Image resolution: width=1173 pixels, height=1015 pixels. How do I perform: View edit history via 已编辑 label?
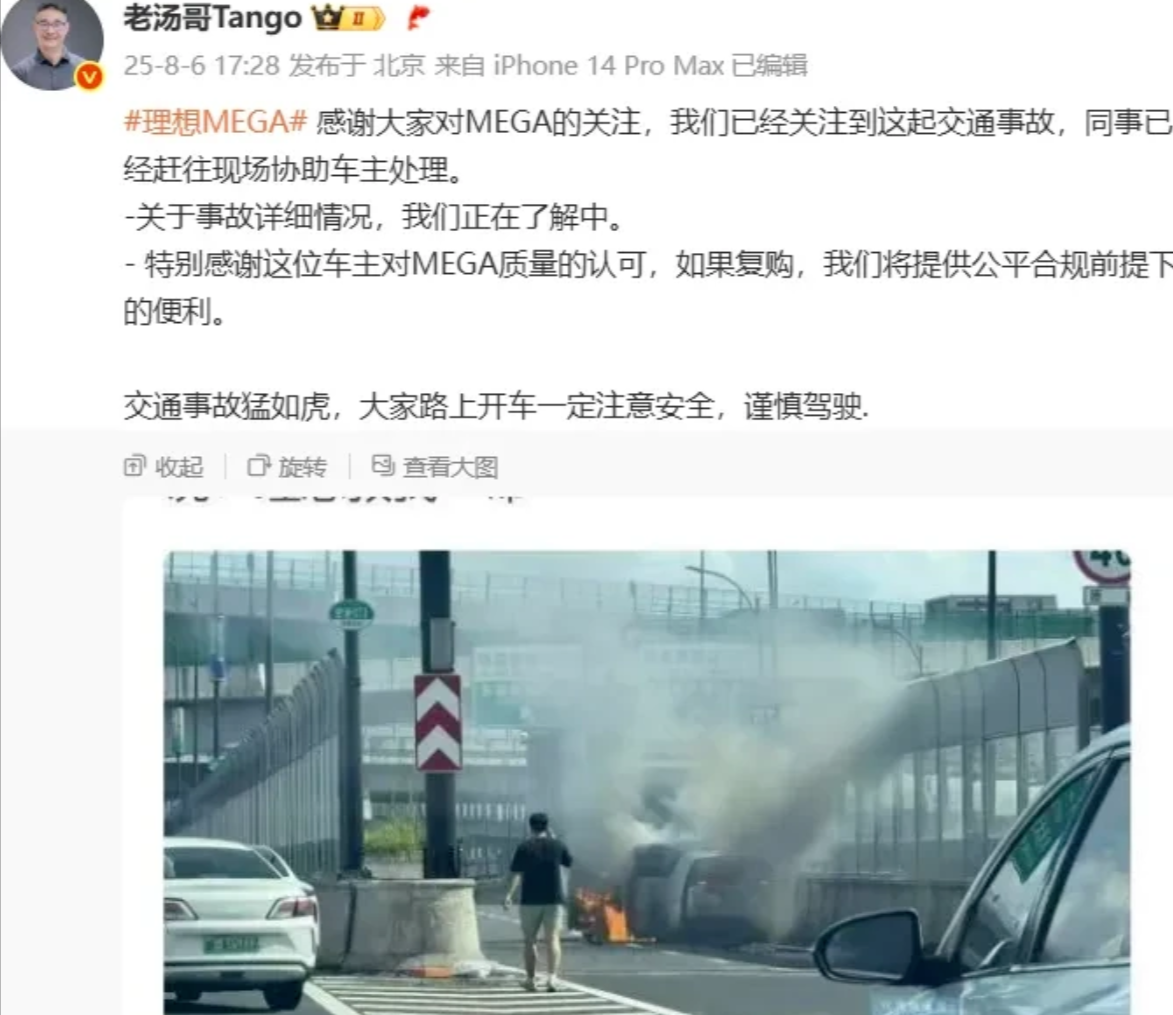(x=770, y=66)
